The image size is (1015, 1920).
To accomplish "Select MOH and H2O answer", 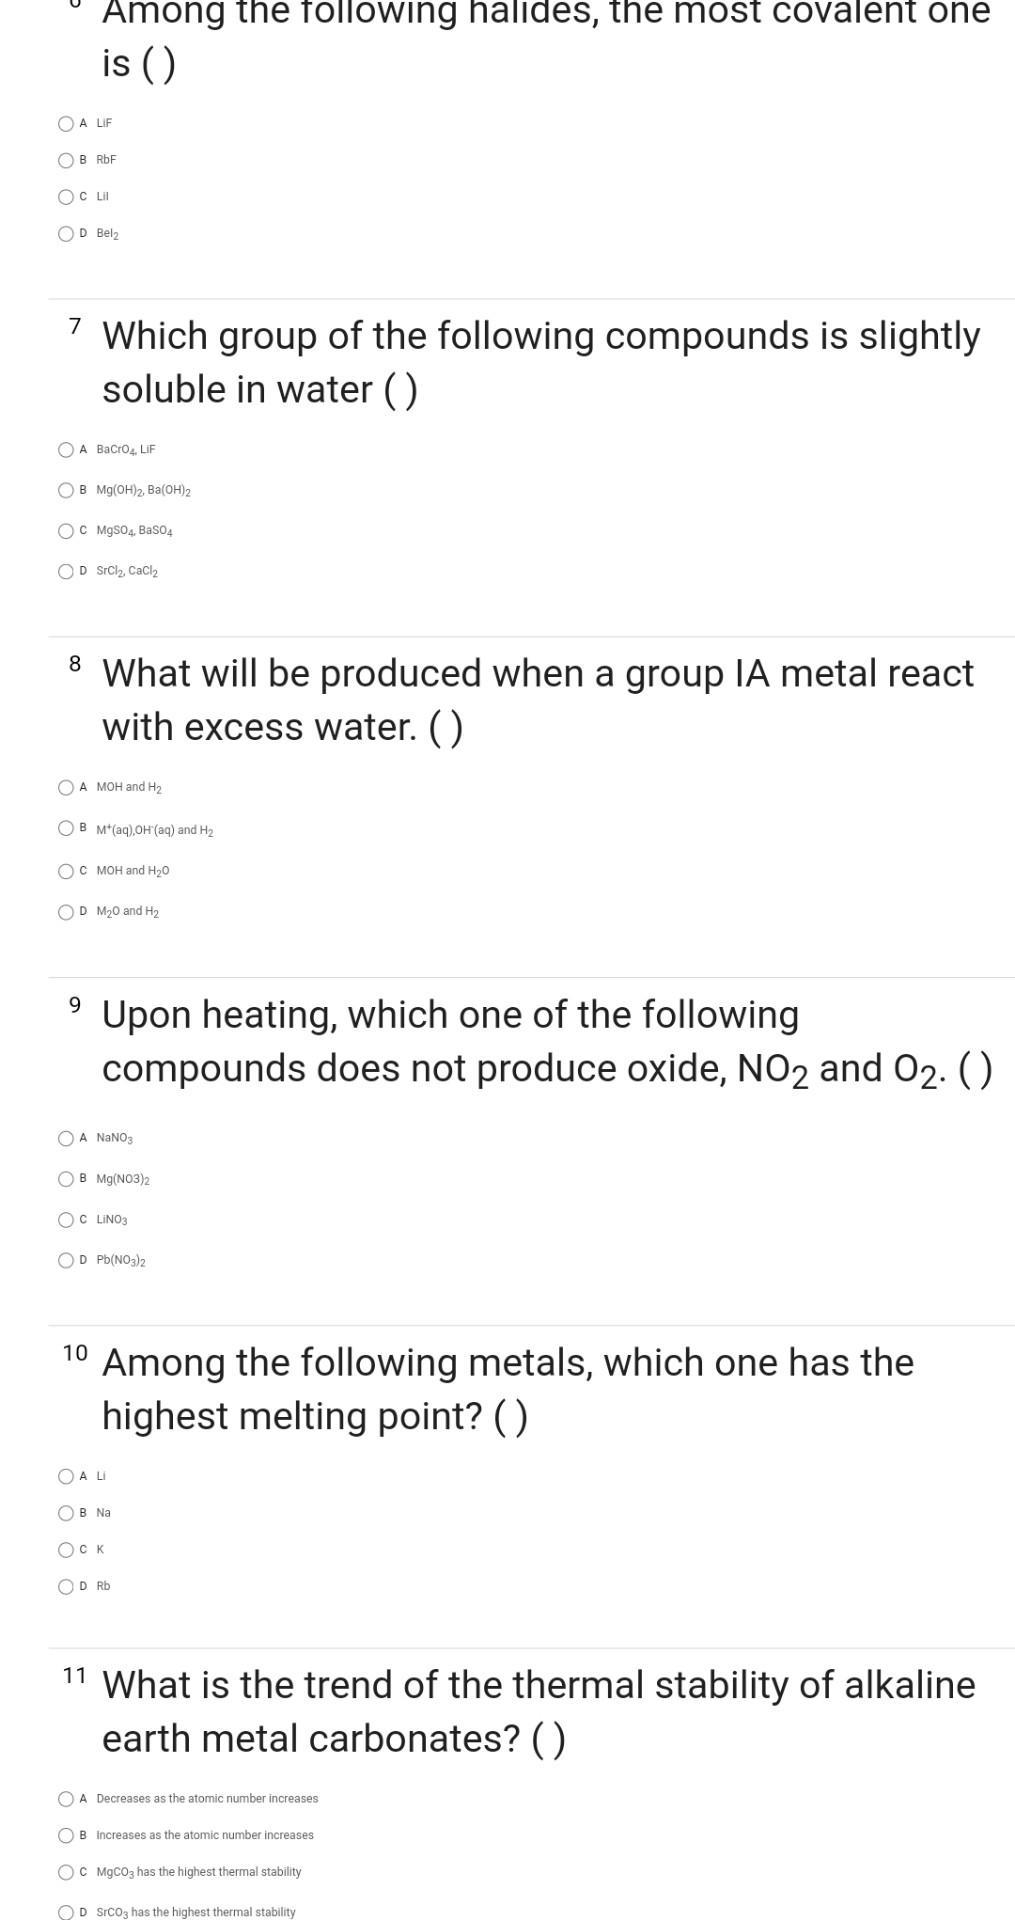I will click(66, 870).
